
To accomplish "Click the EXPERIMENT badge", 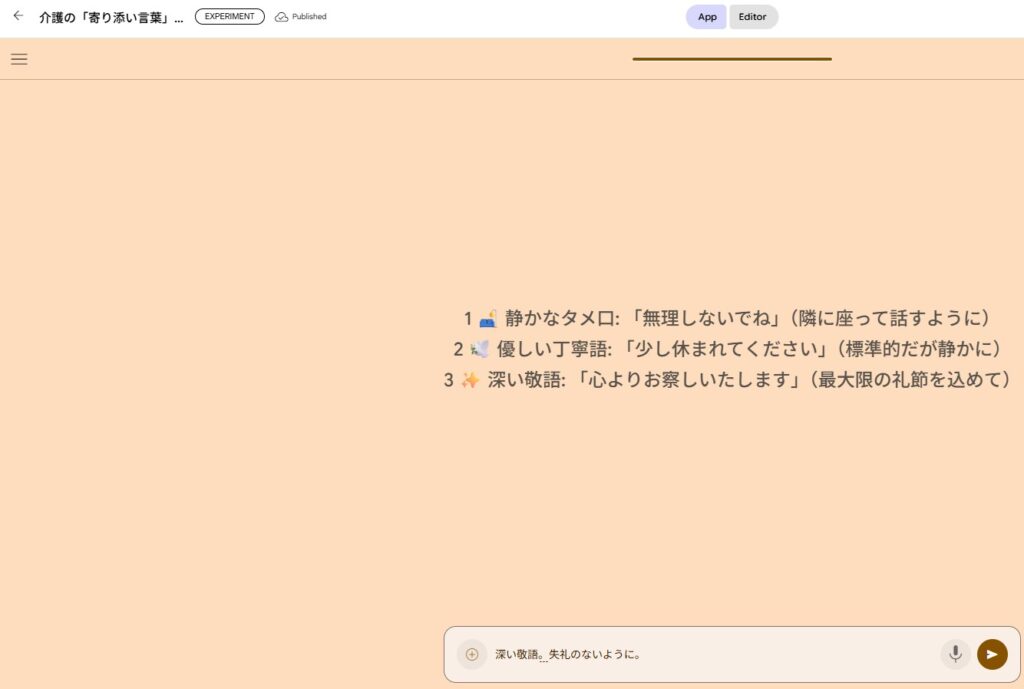I will 229,17.
